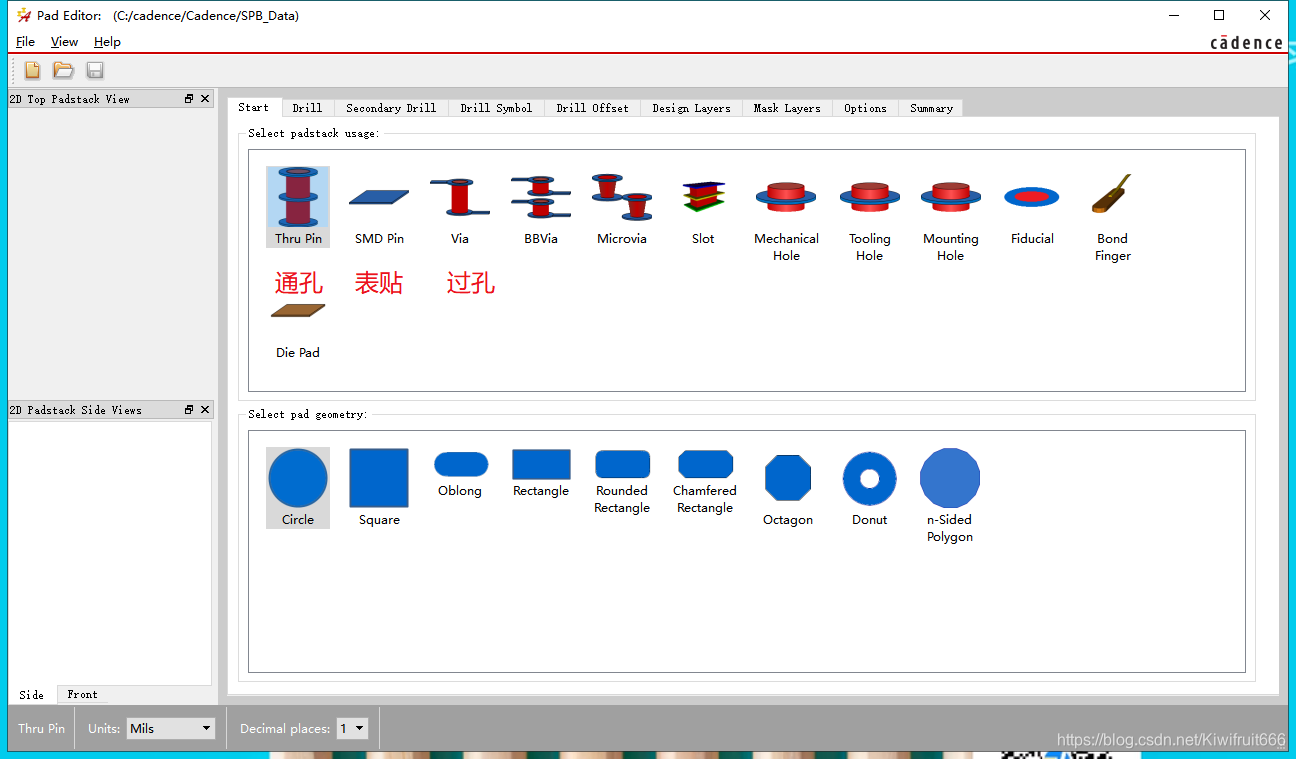Open the Design Layers tab
The height and width of the screenshot is (759, 1296).
click(x=691, y=108)
